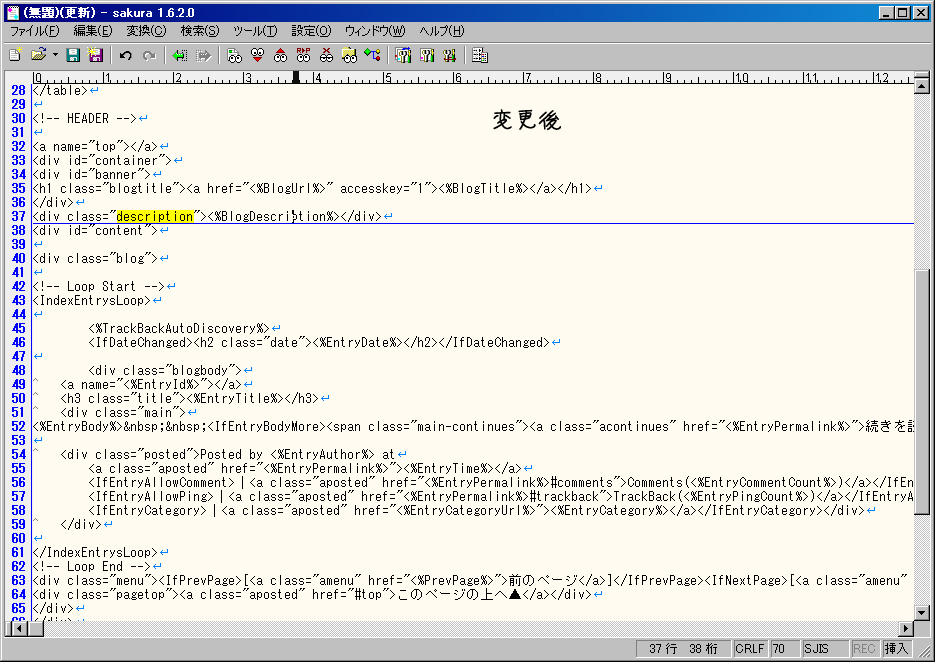Find next with down-arrow binoculars icon
Image resolution: width=935 pixels, height=662 pixels.
[x=257, y=55]
